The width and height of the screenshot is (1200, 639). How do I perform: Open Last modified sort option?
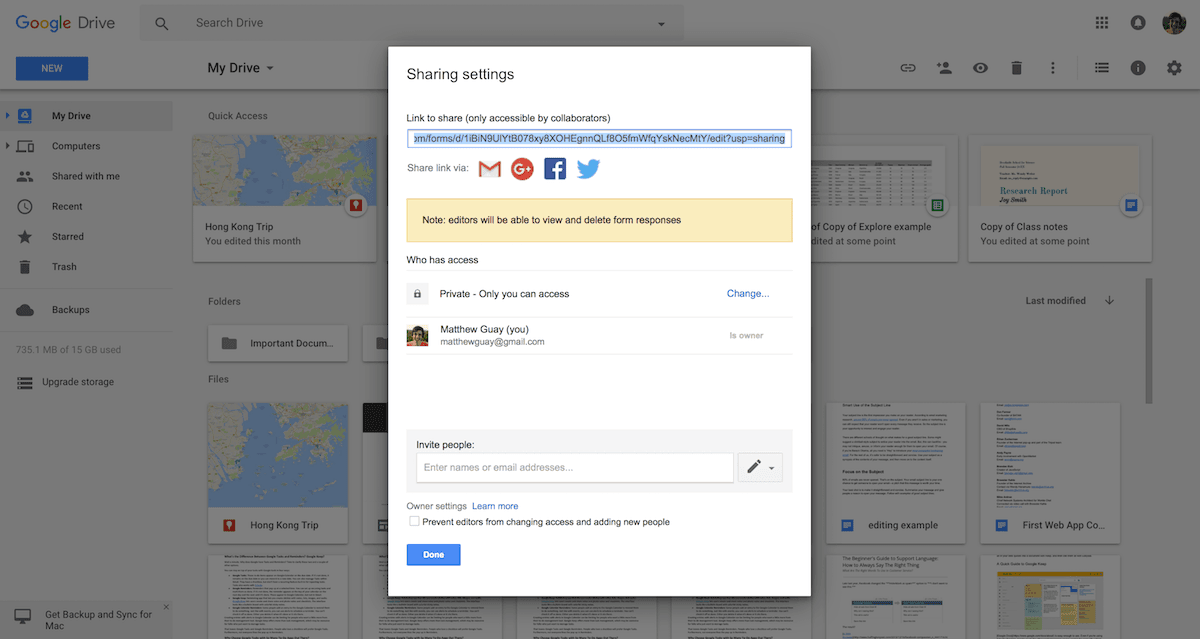pyautogui.click(x=1056, y=301)
